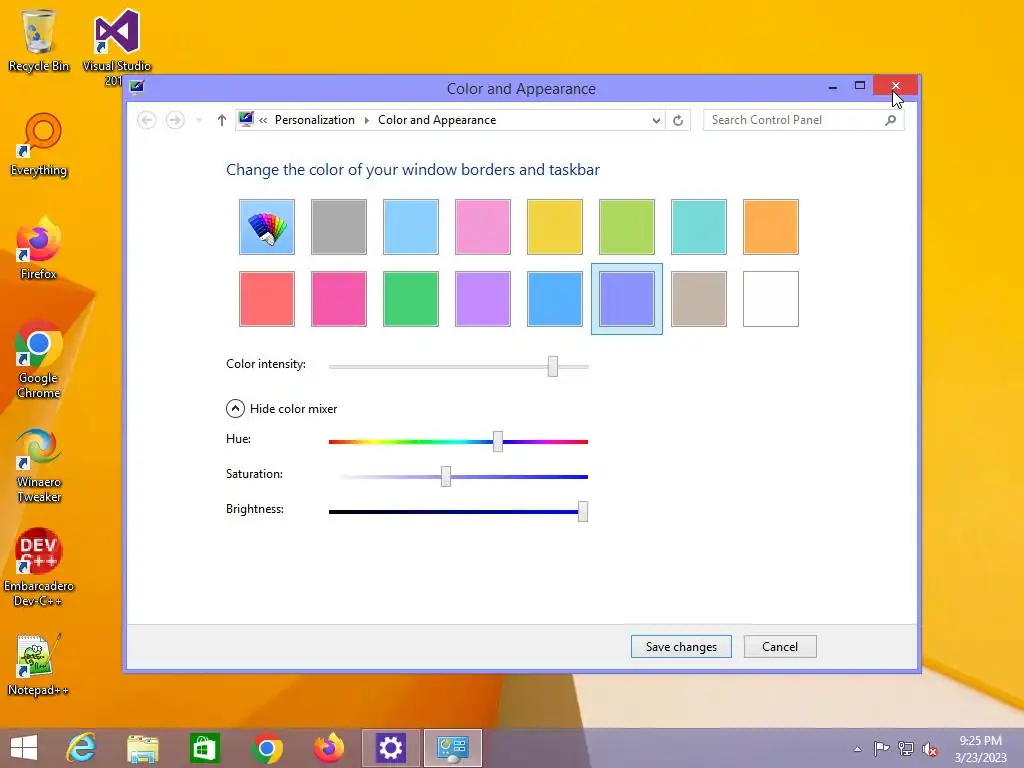Click Save changes button
Image resolution: width=1024 pixels, height=768 pixels.
coord(681,647)
